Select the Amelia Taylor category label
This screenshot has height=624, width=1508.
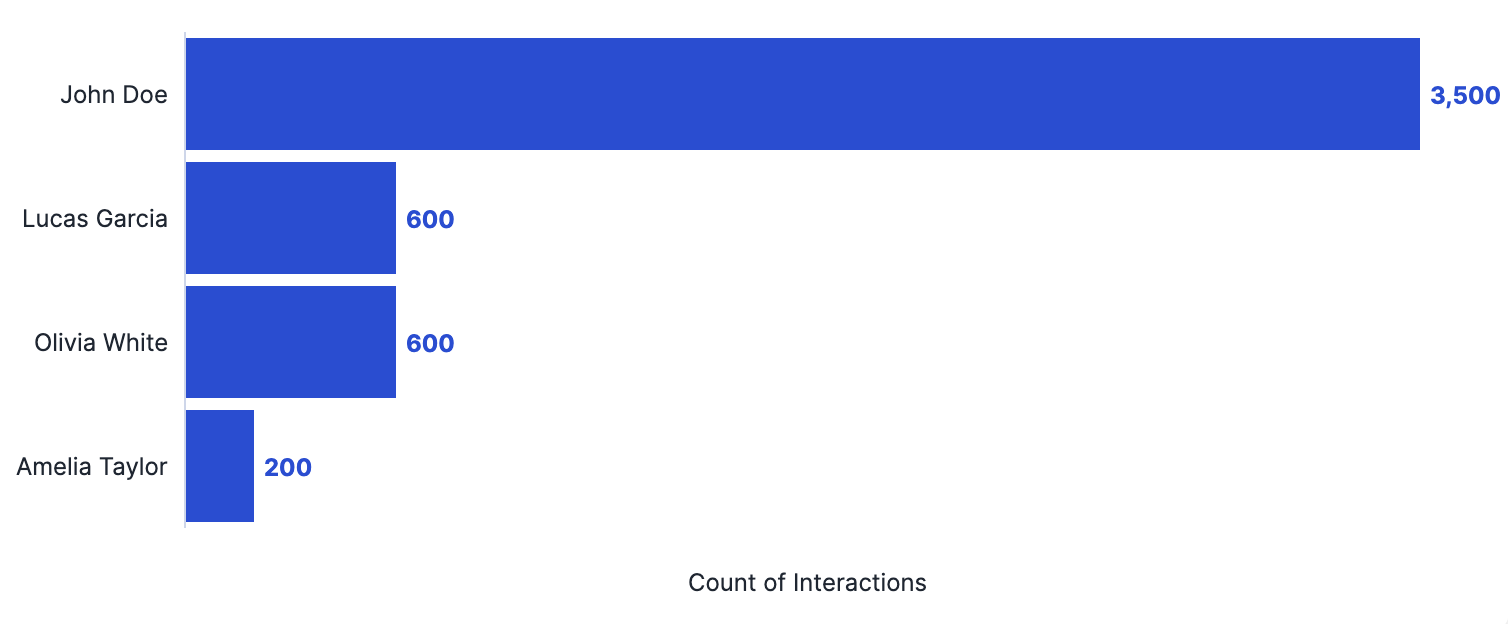(x=92, y=467)
